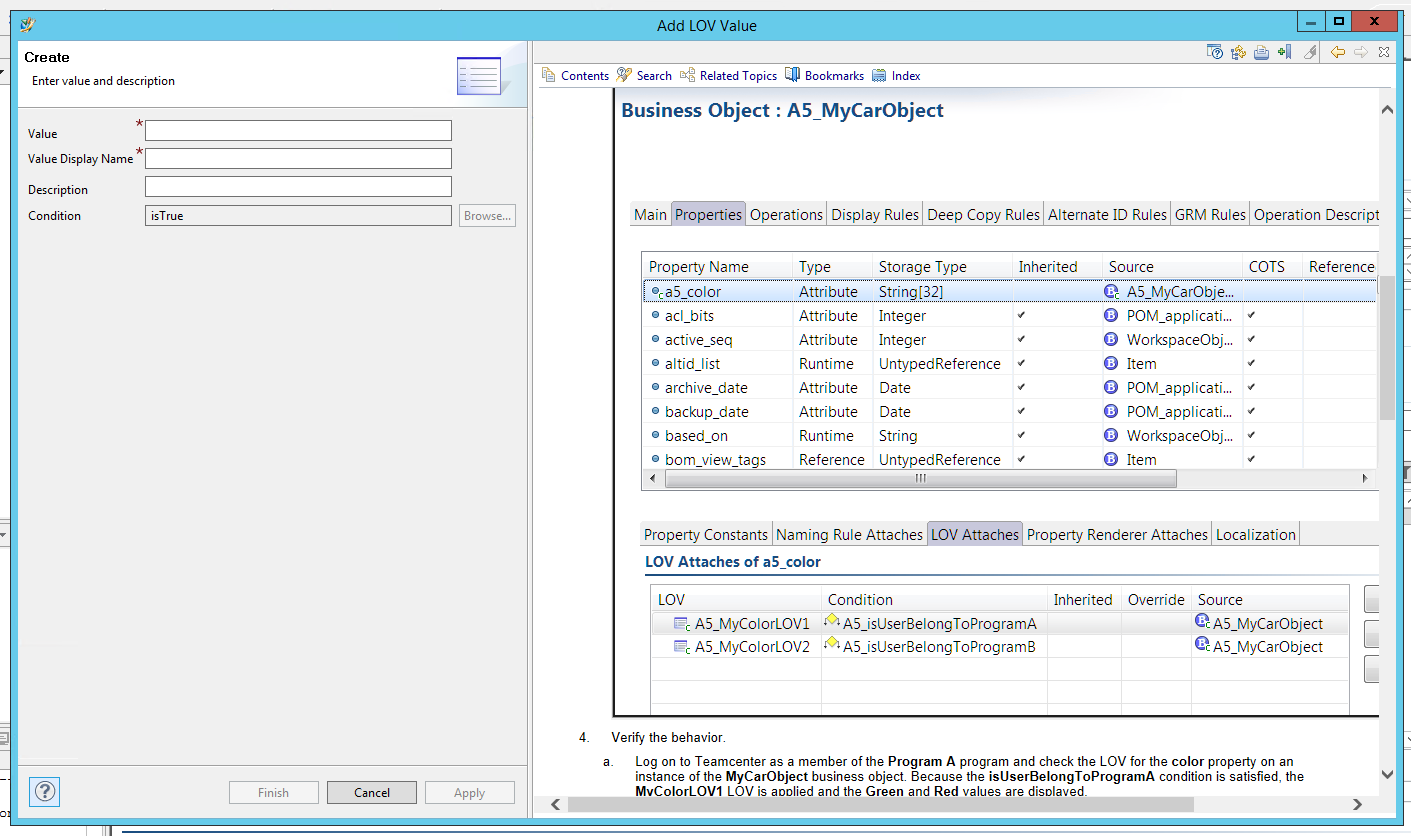Click the Value Display Name field
Screen dimensions: 1411x836
coord(298,158)
